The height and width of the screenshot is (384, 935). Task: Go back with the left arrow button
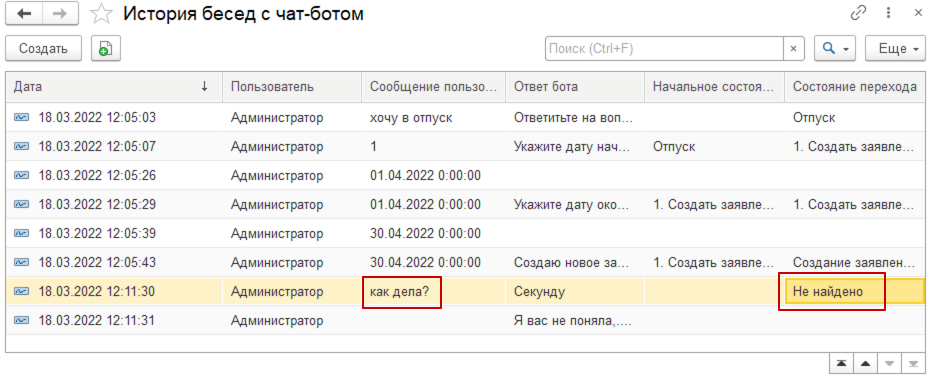[x=24, y=14]
